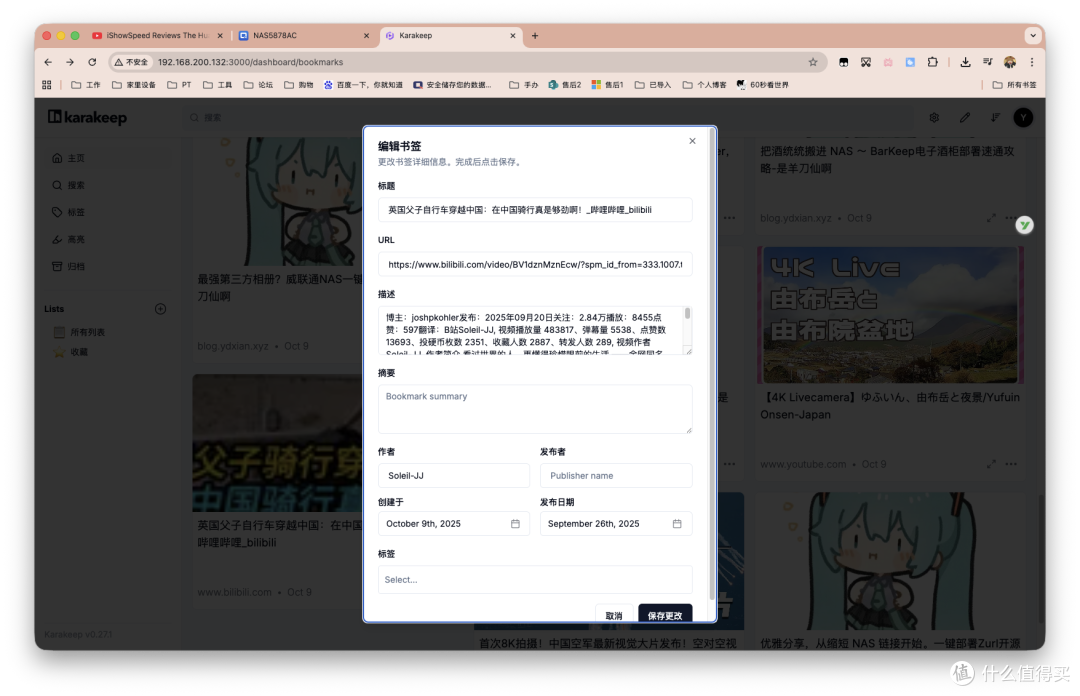Open the sort order icon in header
The width and height of the screenshot is (1080, 696).
pos(995,117)
